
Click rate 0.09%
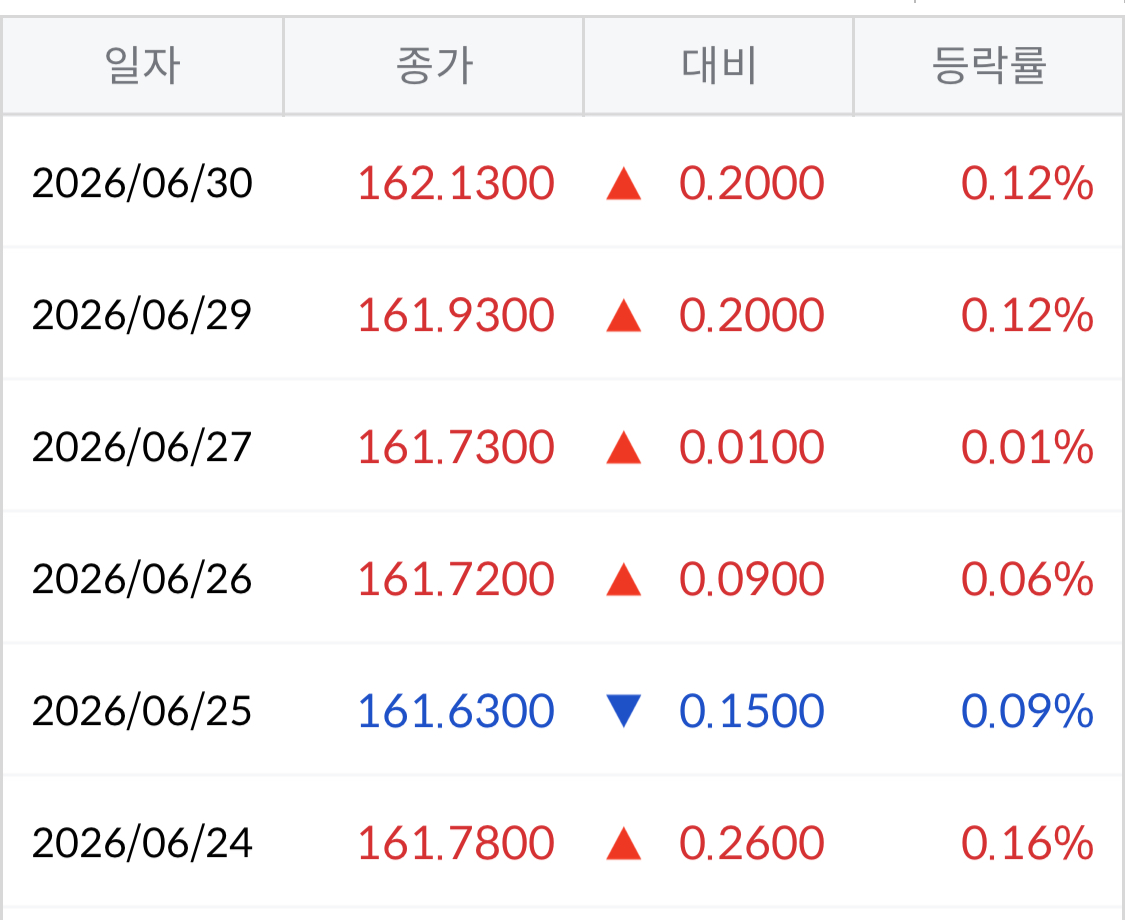(1027, 711)
